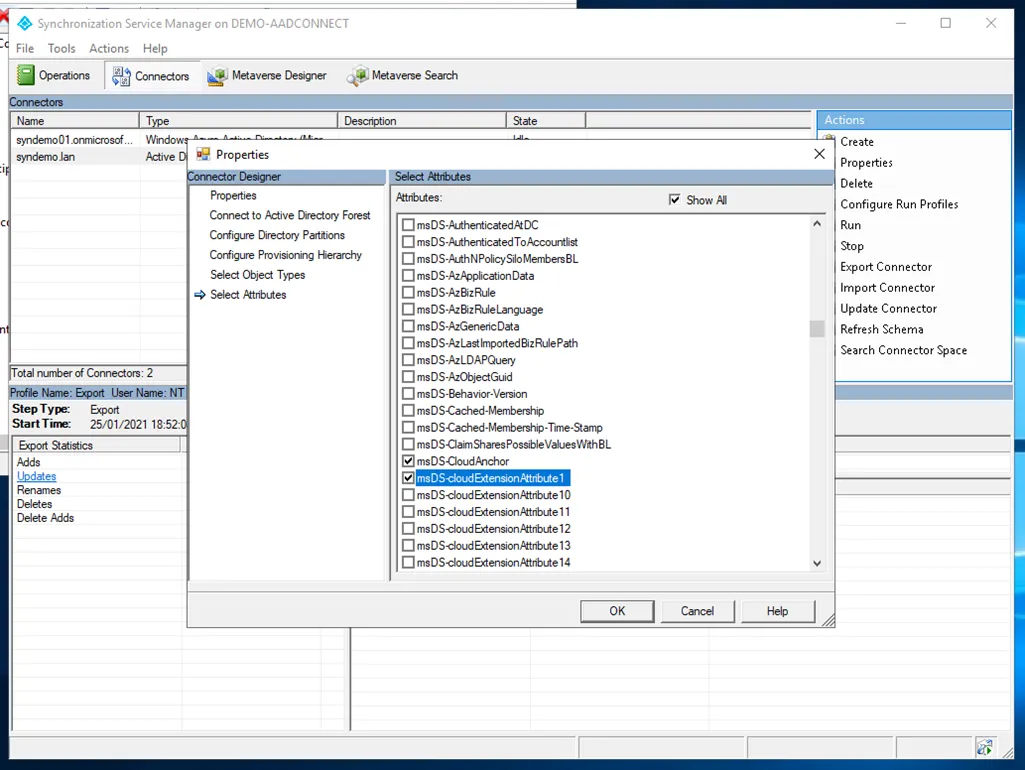This screenshot has width=1025, height=770.
Task: Close the Properties dialog with X
Action: click(x=819, y=154)
